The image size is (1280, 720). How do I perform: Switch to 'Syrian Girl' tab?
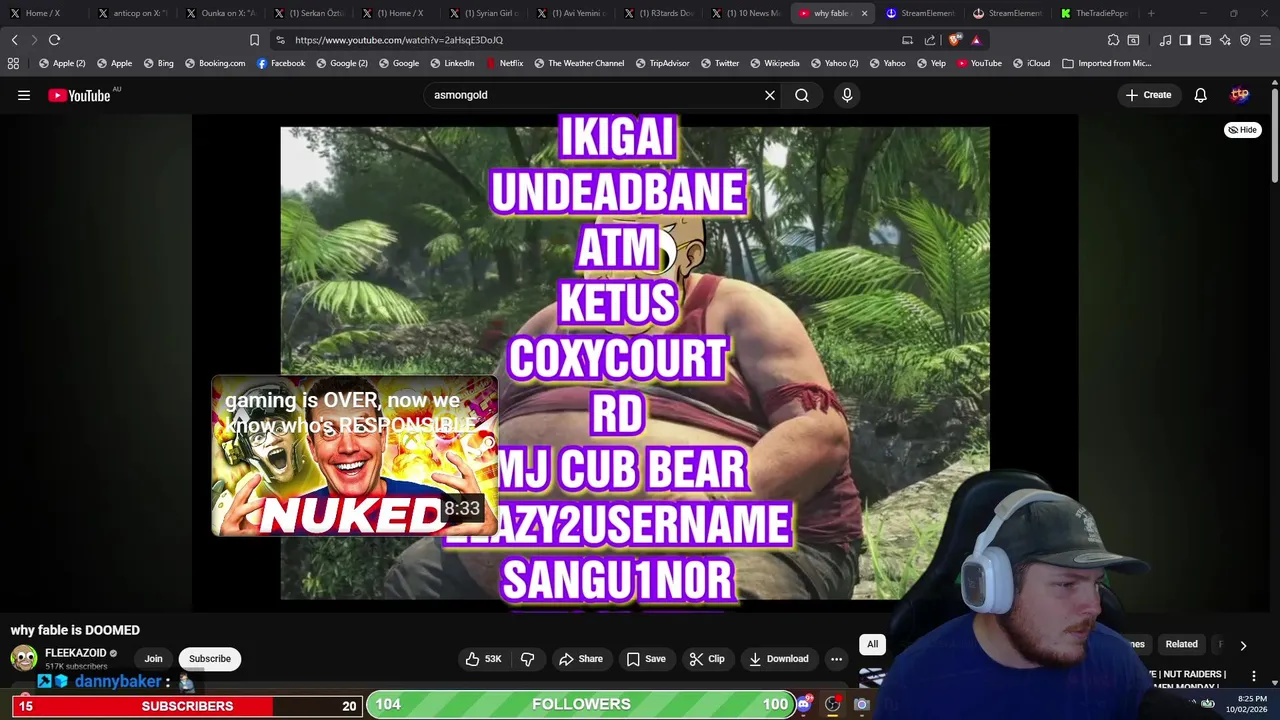tap(482, 13)
